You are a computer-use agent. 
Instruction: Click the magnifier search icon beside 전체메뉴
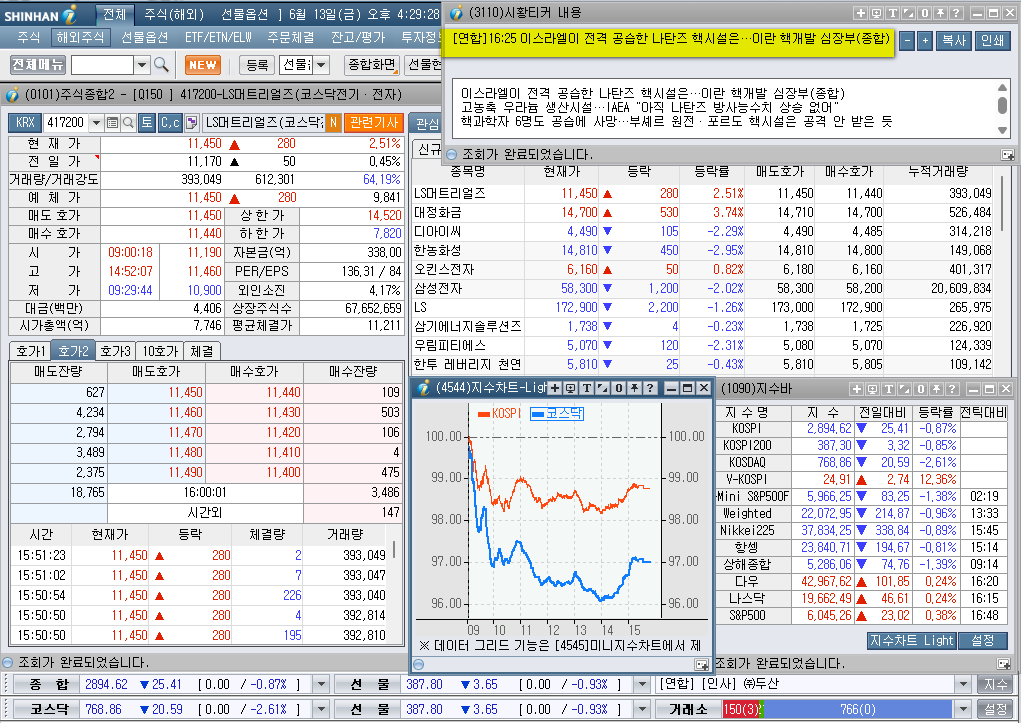pos(161,64)
